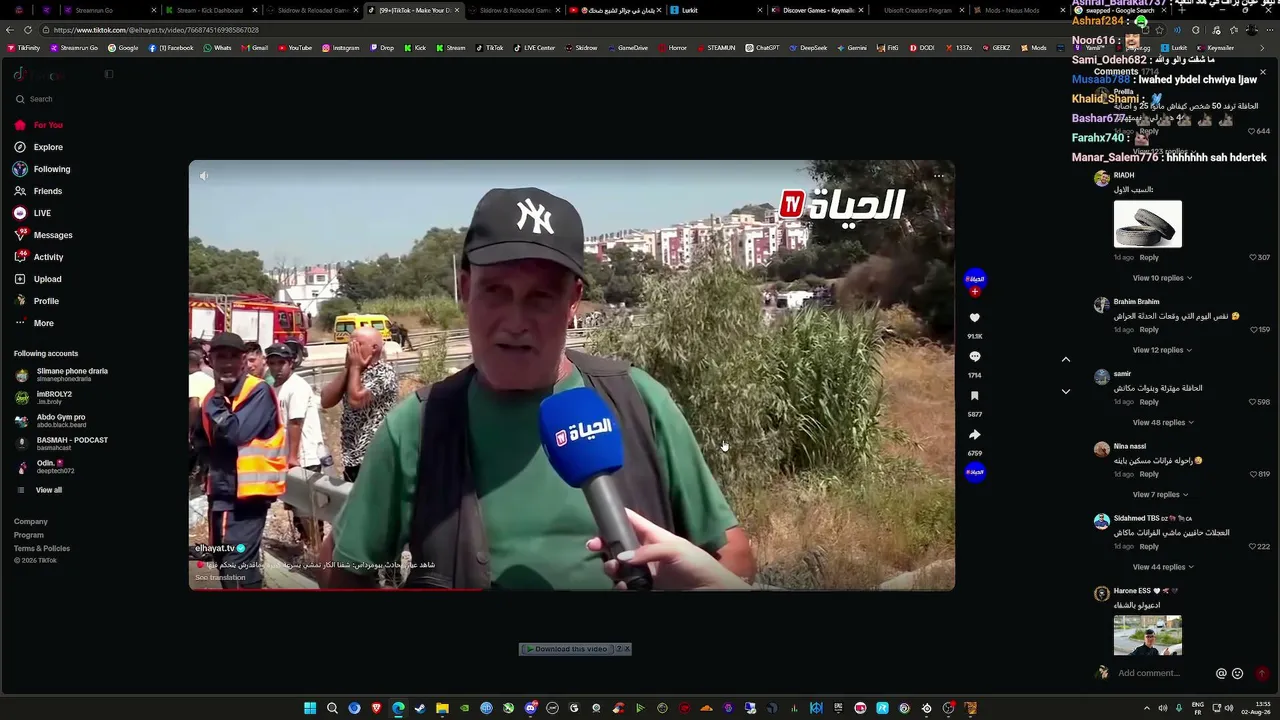1280x720 pixels.
Task: Open Windows Start menu
Action: (310, 708)
